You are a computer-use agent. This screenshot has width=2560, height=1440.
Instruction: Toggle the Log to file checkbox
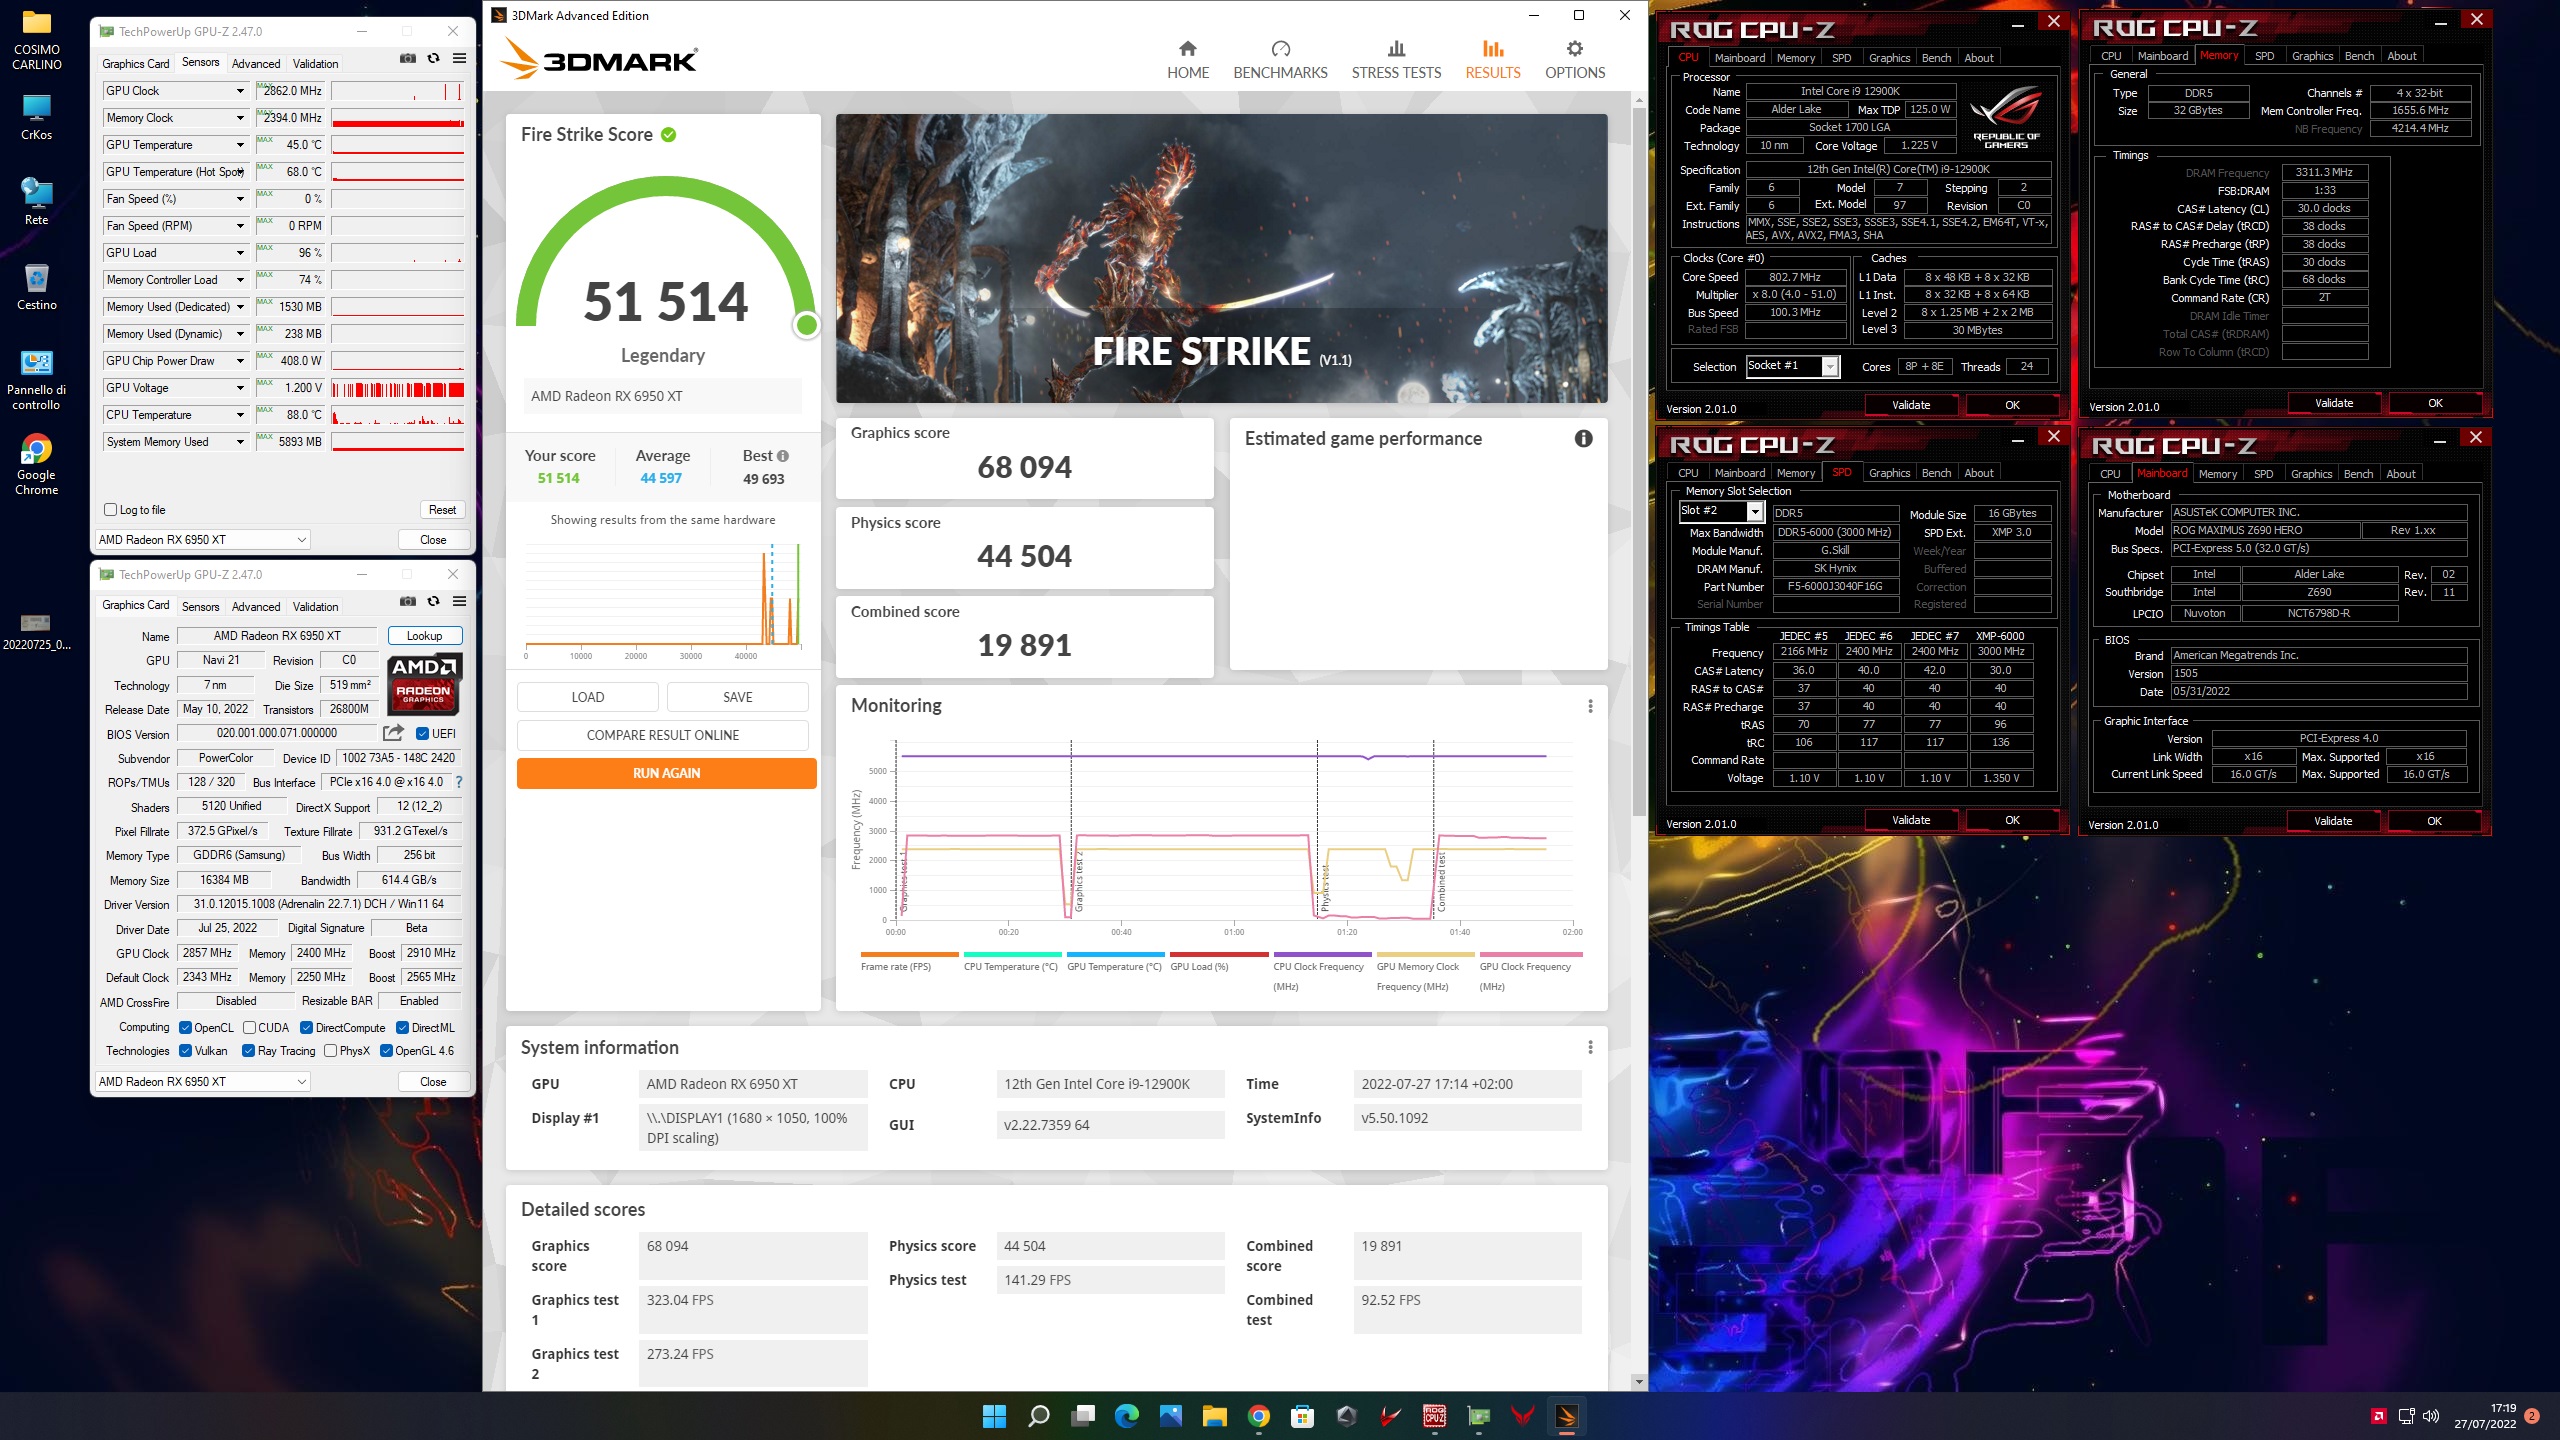coord(111,510)
